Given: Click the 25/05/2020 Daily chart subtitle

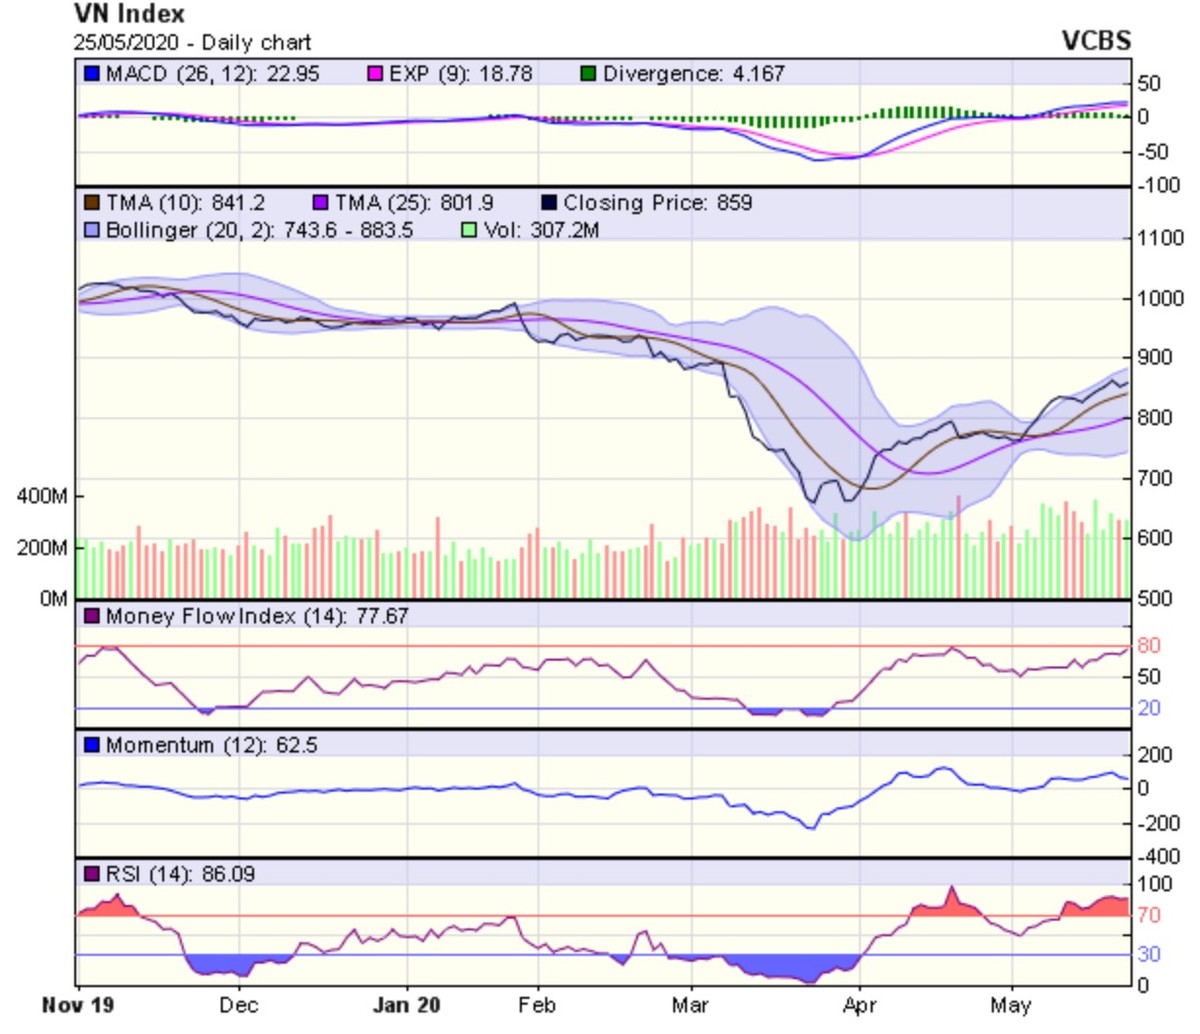Looking at the screenshot, I should coord(192,43).
